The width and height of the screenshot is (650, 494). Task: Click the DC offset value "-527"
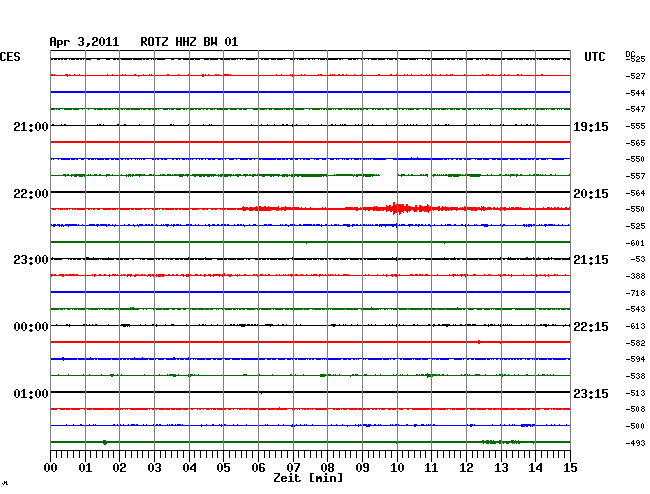(x=635, y=76)
